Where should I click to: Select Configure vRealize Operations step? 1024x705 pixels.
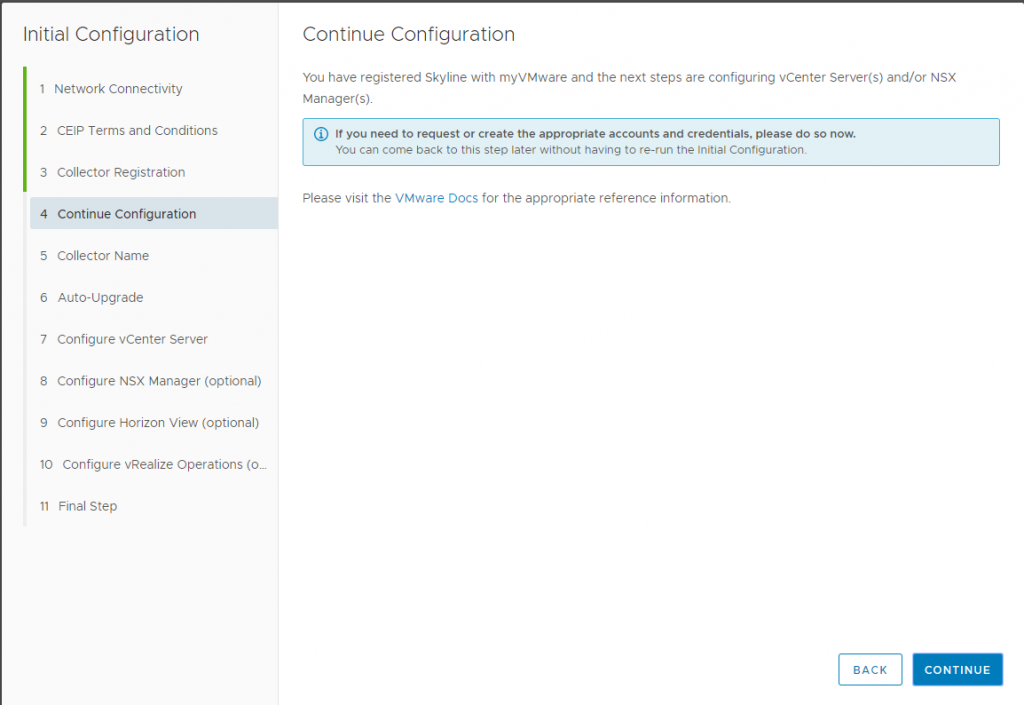coord(154,464)
